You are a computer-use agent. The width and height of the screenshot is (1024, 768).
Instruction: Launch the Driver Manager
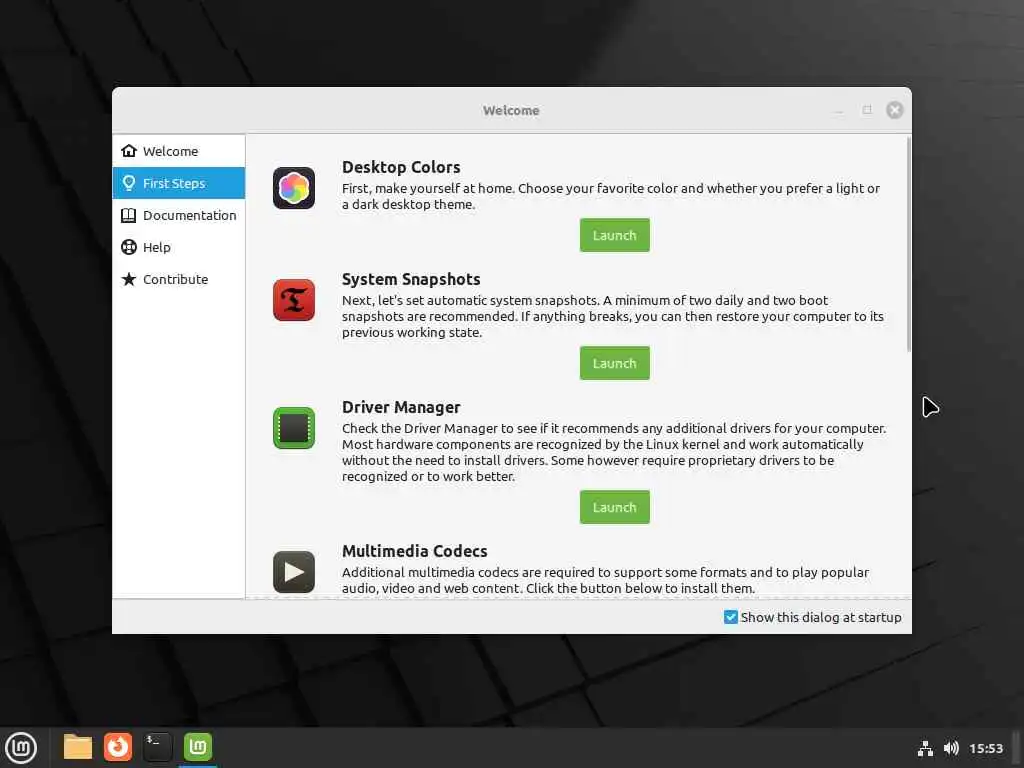coord(615,507)
